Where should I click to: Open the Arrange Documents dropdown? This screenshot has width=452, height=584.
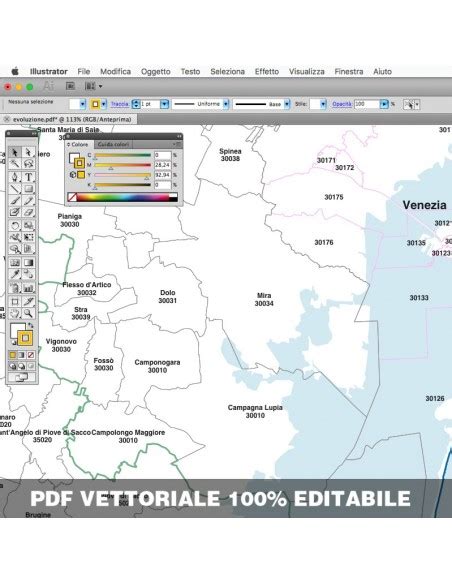(x=93, y=86)
